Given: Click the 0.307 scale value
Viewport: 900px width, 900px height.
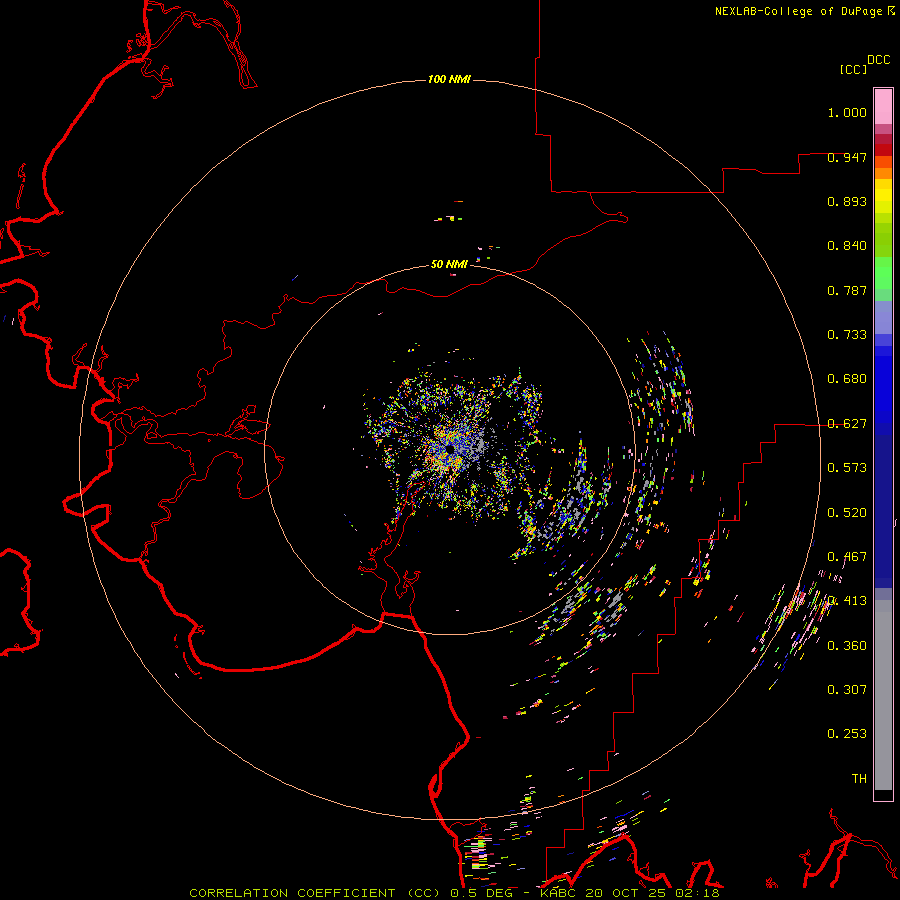Looking at the screenshot, I should coord(847,690).
